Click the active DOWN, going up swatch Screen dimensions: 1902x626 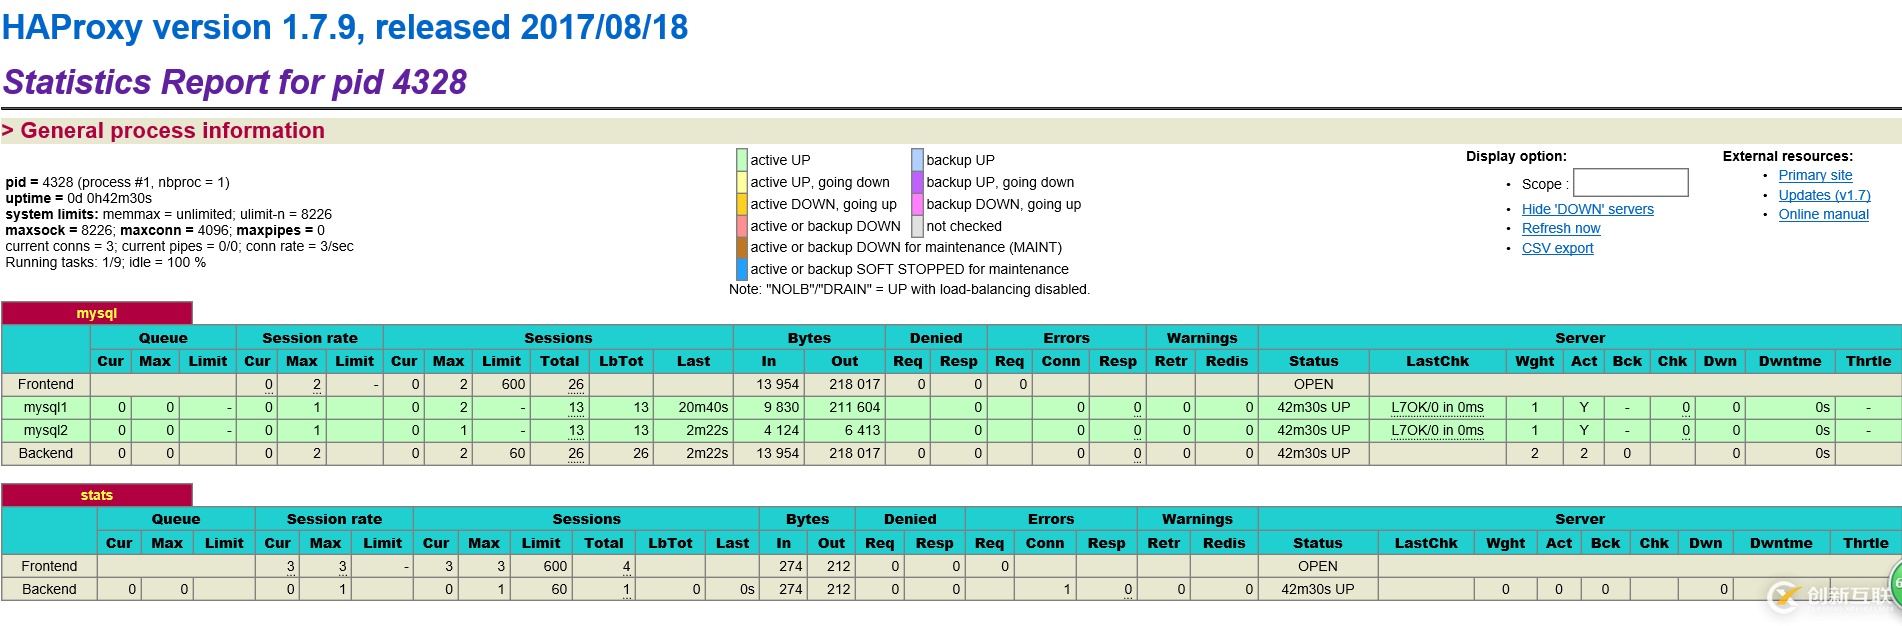pos(742,204)
